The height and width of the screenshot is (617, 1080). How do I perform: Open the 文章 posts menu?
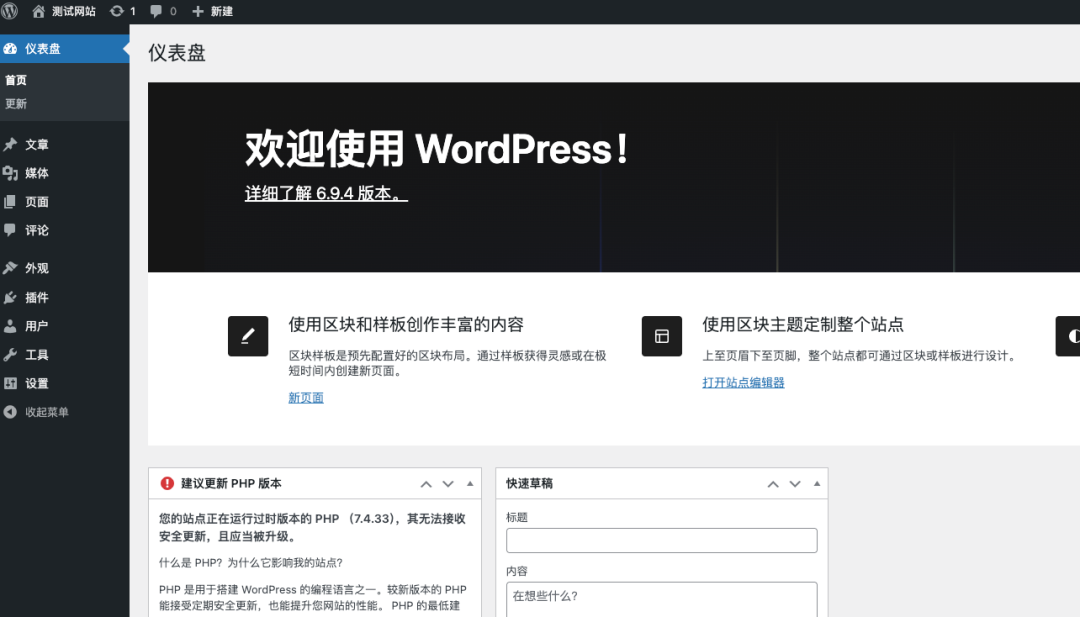(65, 145)
